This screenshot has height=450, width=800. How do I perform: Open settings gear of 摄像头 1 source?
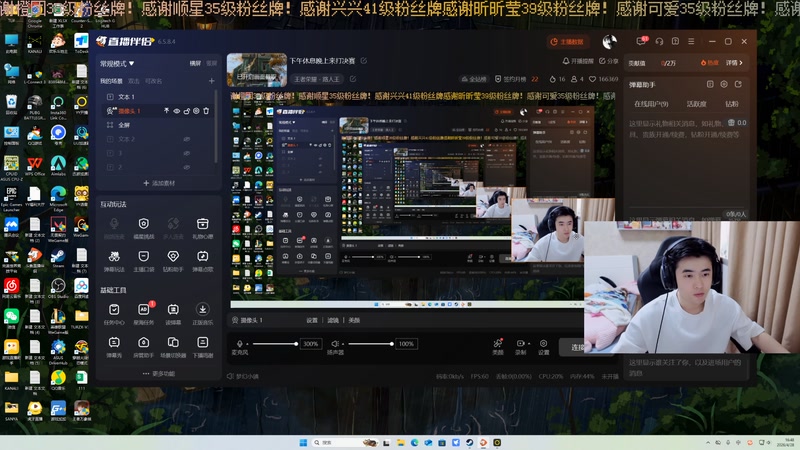click(196, 111)
